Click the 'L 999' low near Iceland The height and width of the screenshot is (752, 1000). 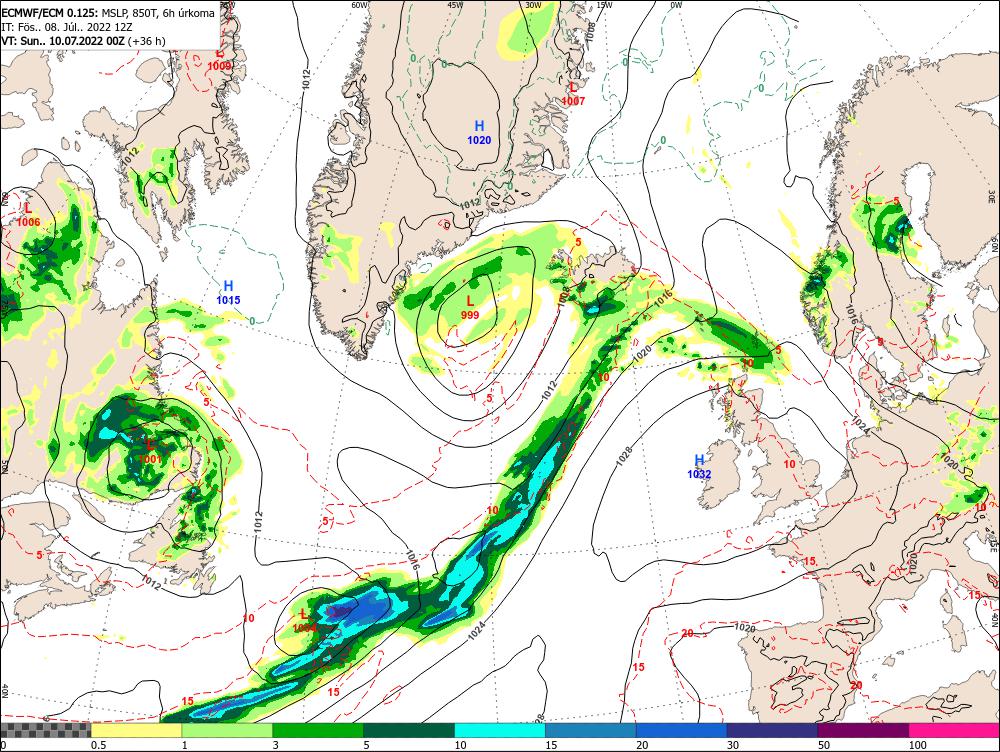(470, 307)
